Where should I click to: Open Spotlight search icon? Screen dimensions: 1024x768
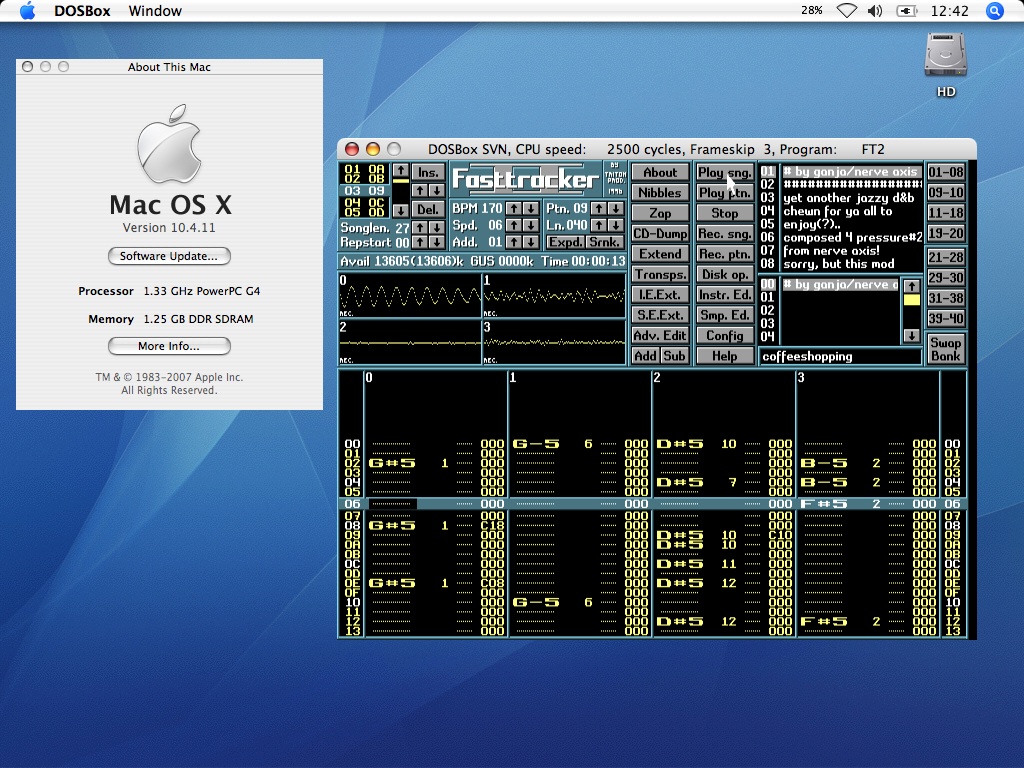tap(994, 10)
